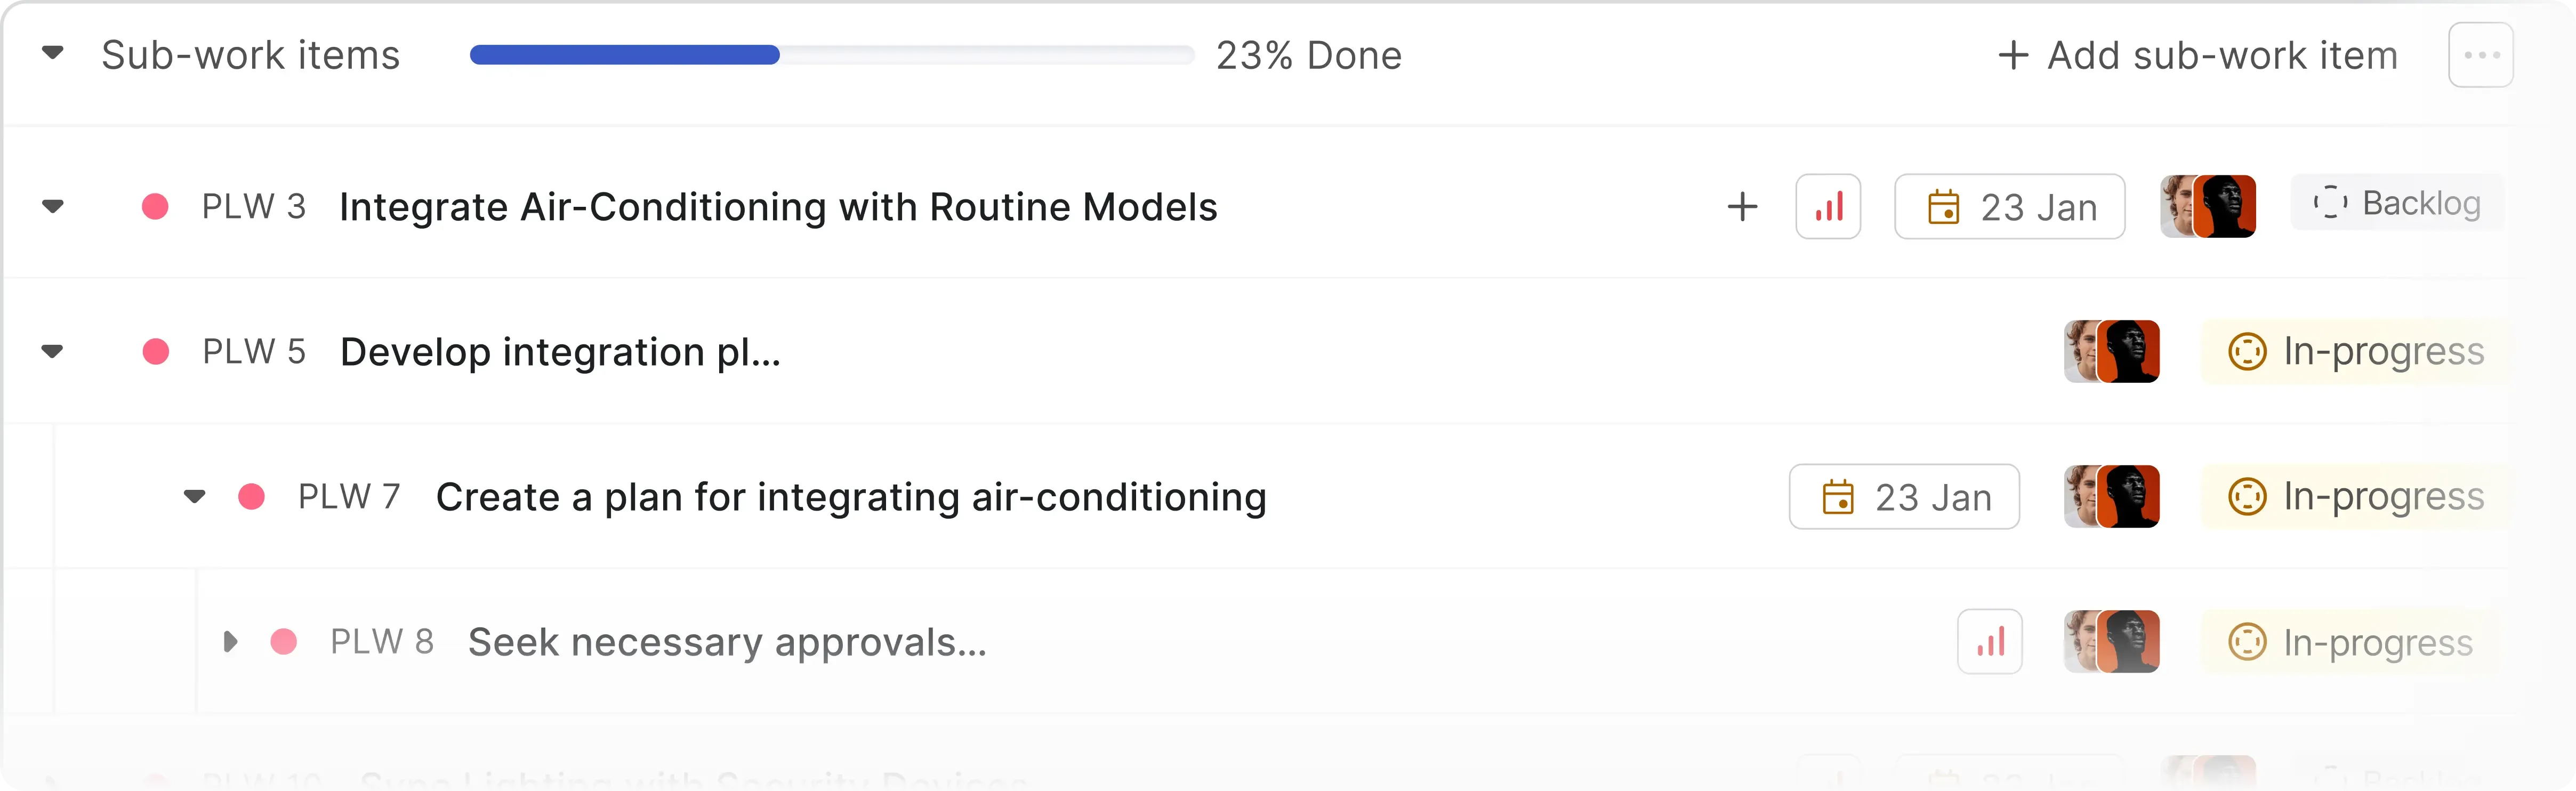Open the three-dots more options menu

click(x=2480, y=55)
